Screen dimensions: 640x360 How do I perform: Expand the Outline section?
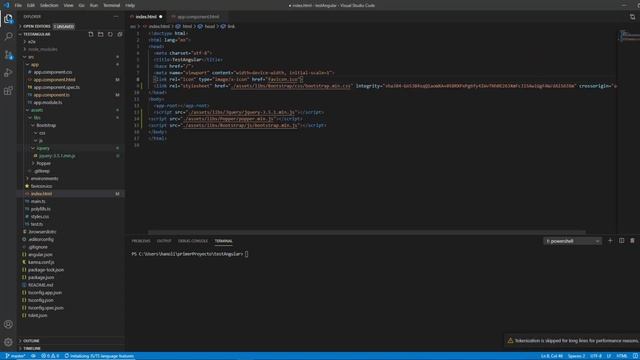point(31,341)
